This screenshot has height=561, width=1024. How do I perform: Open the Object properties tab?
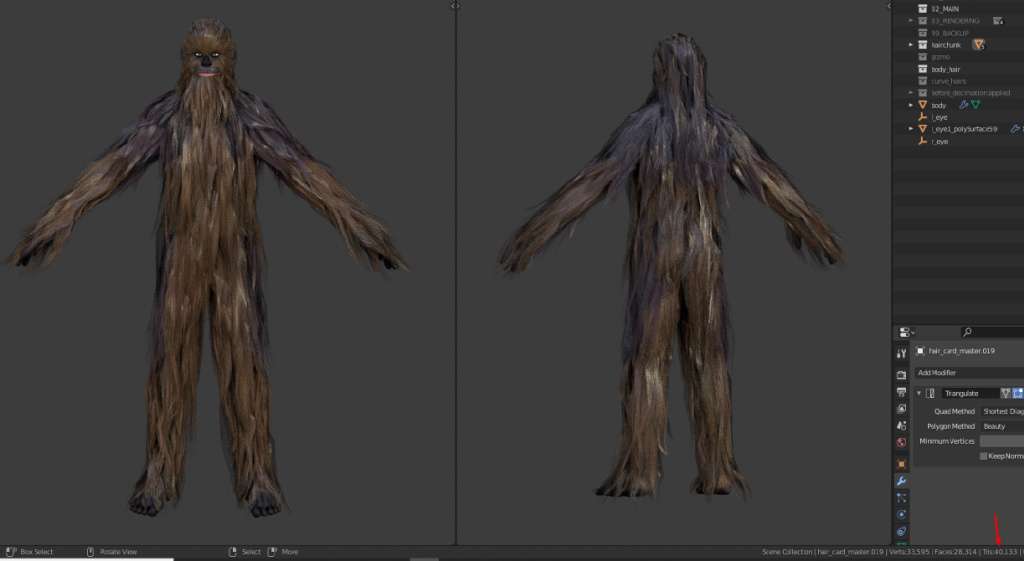pos(901,464)
